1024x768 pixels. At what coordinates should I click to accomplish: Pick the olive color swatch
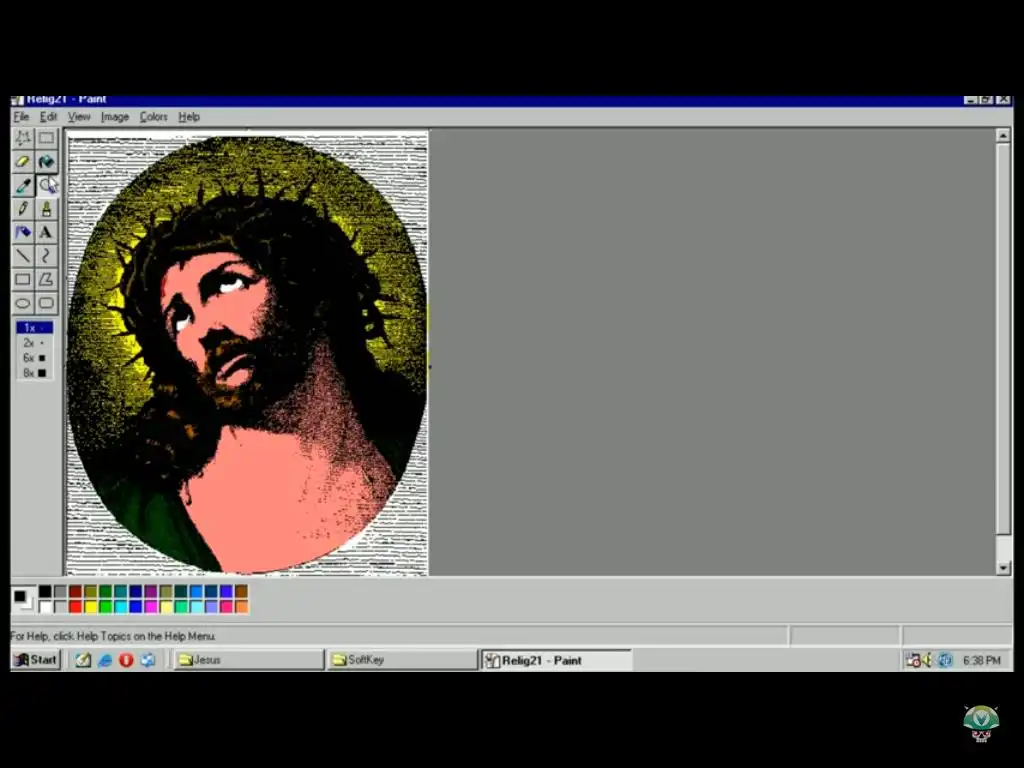[x=91, y=592]
